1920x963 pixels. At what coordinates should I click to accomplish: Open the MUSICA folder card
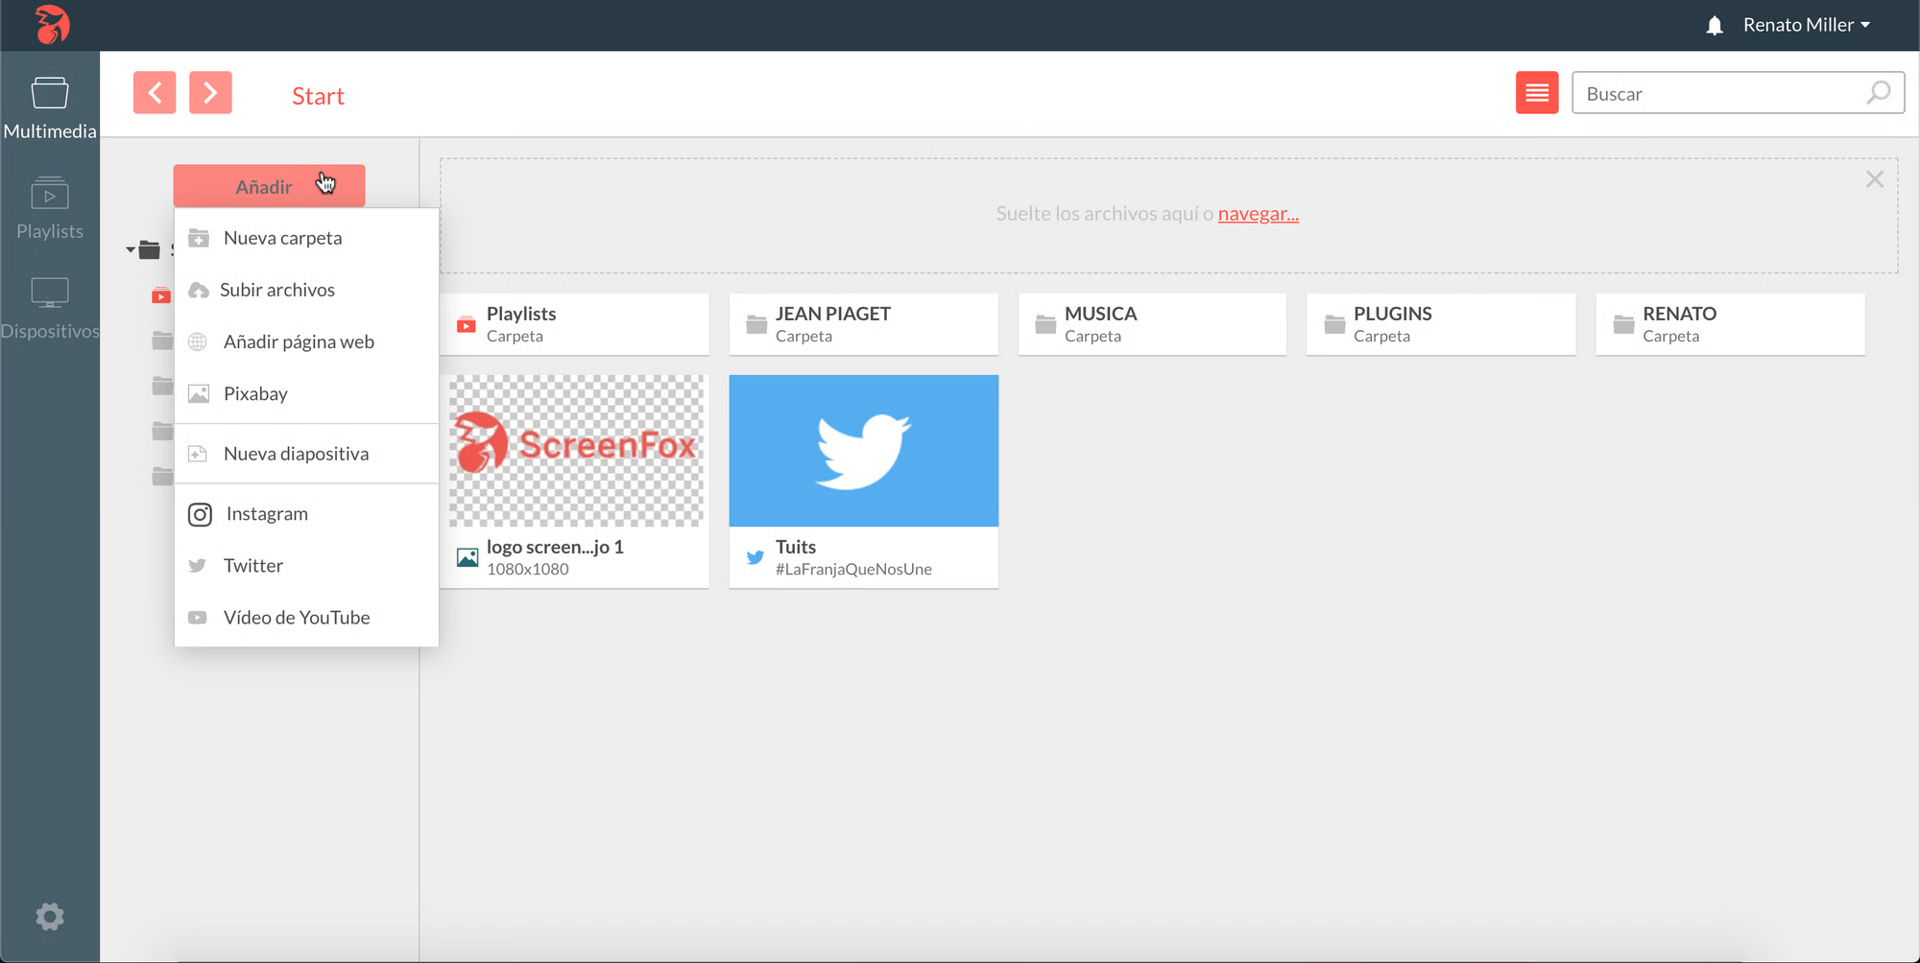click(1152, 324)
